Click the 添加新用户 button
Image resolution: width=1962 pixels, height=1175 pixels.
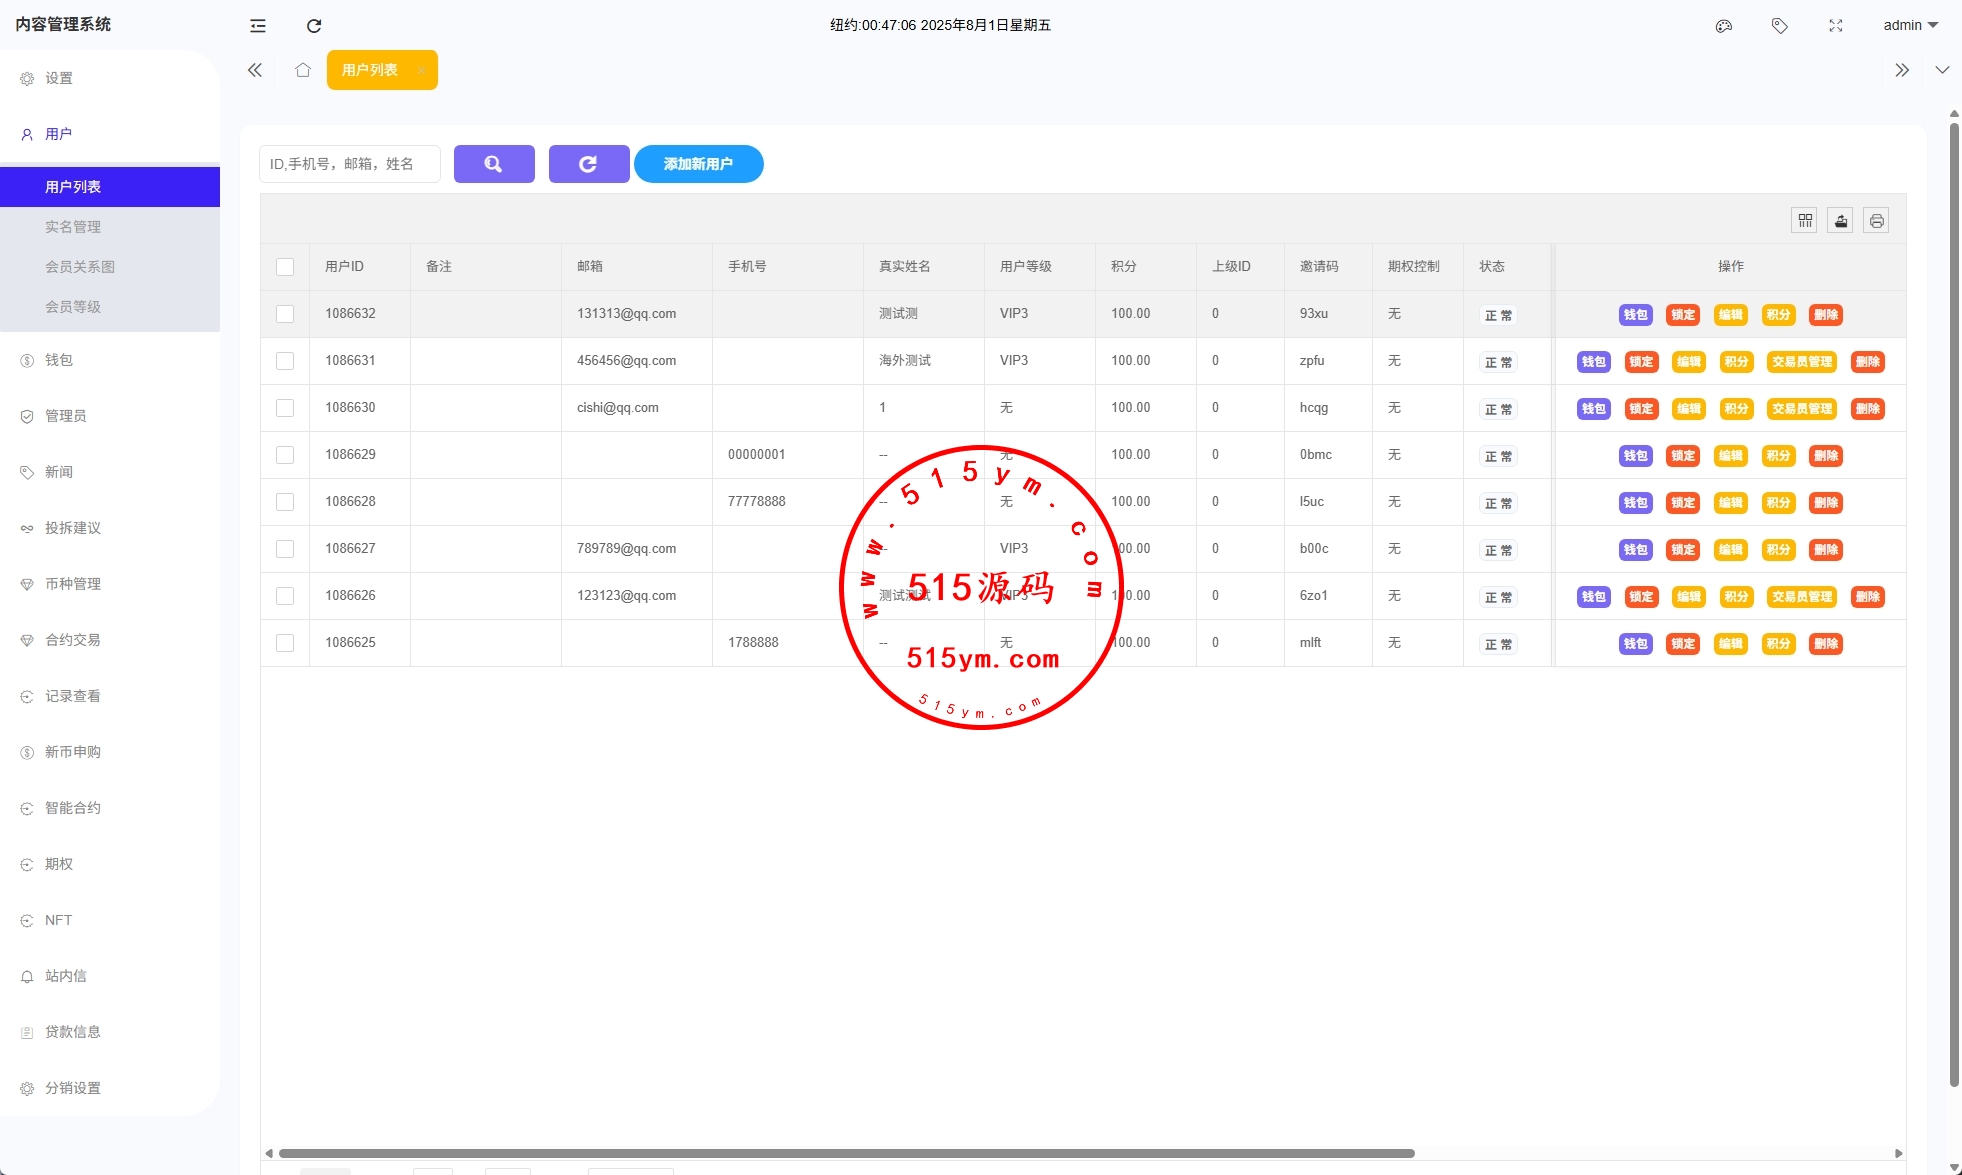698,164
